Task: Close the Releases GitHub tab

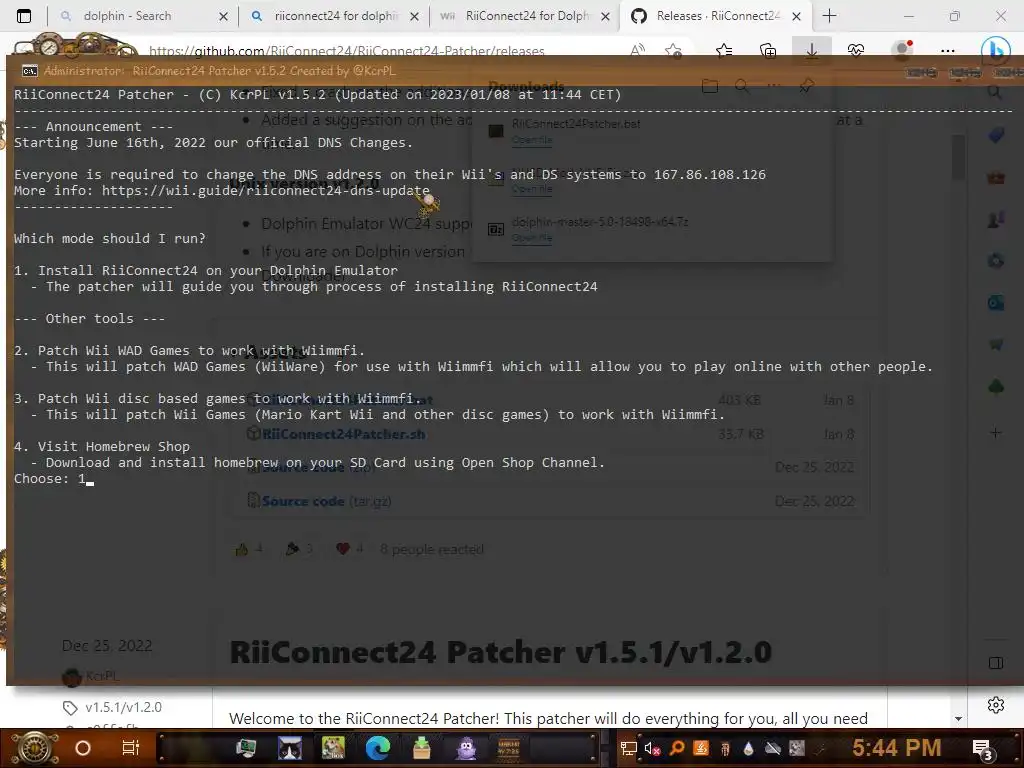Action: click(796, 17)
